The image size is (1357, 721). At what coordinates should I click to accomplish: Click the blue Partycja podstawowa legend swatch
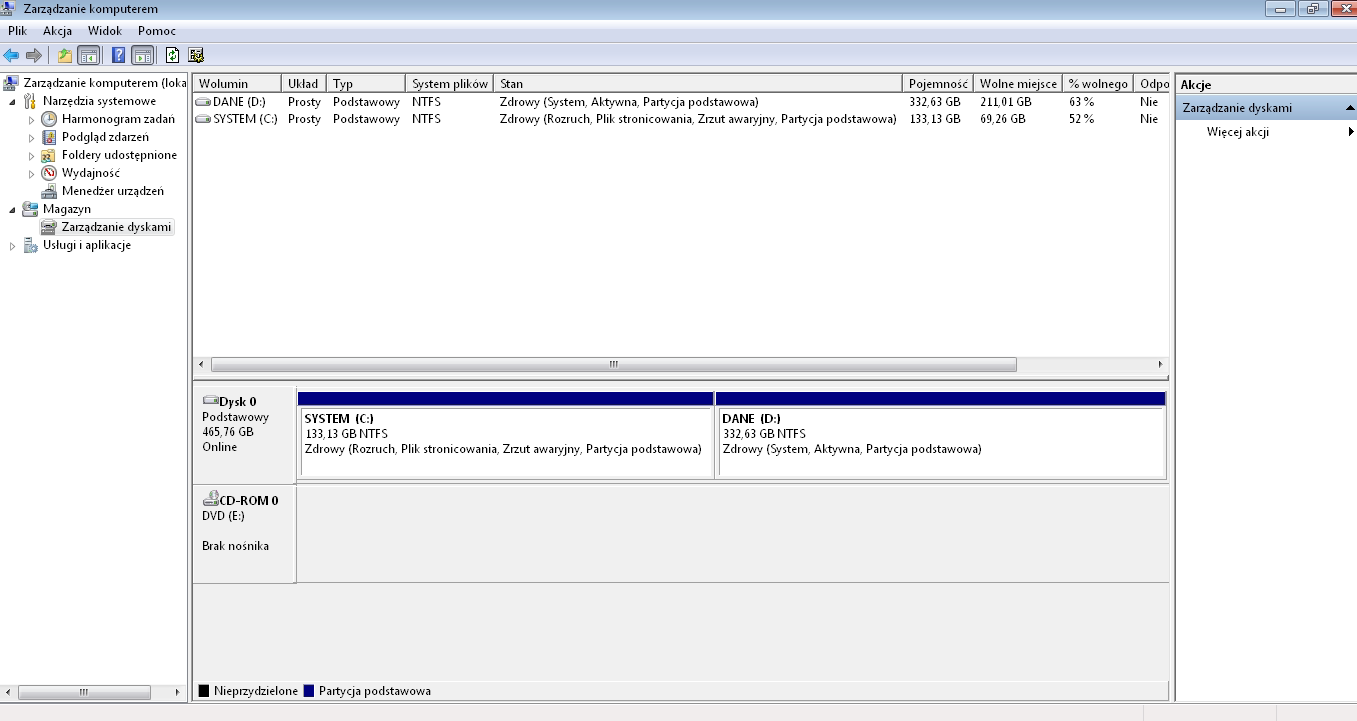tap(309, 691)
